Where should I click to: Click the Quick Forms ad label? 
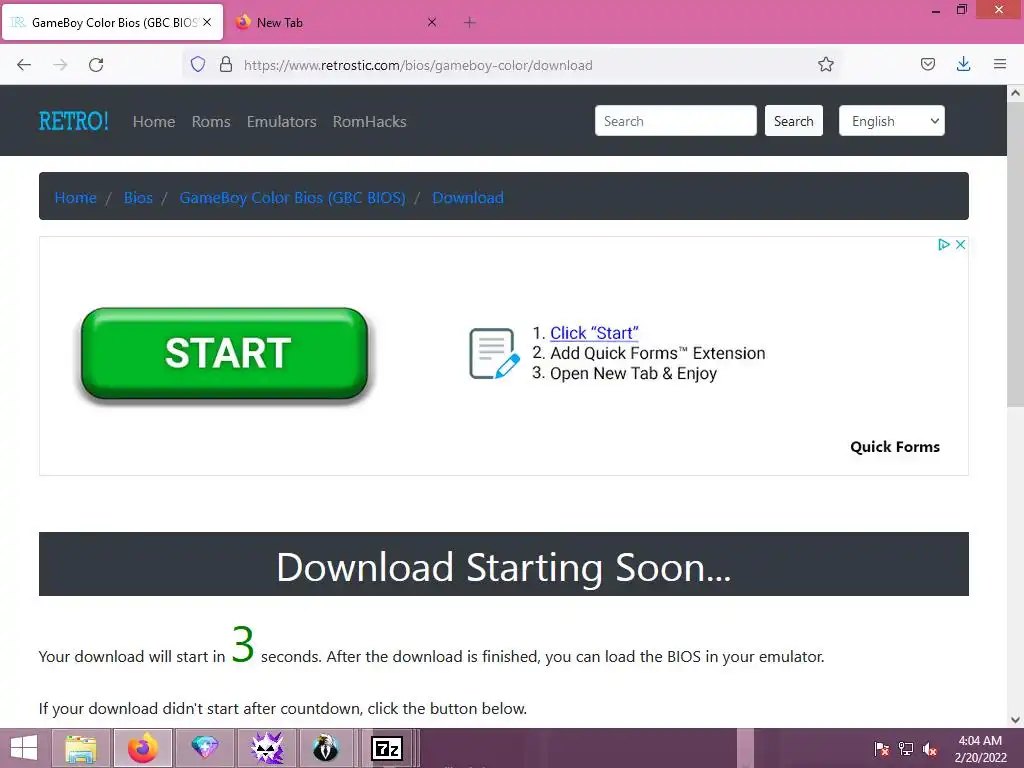[895, 447]
